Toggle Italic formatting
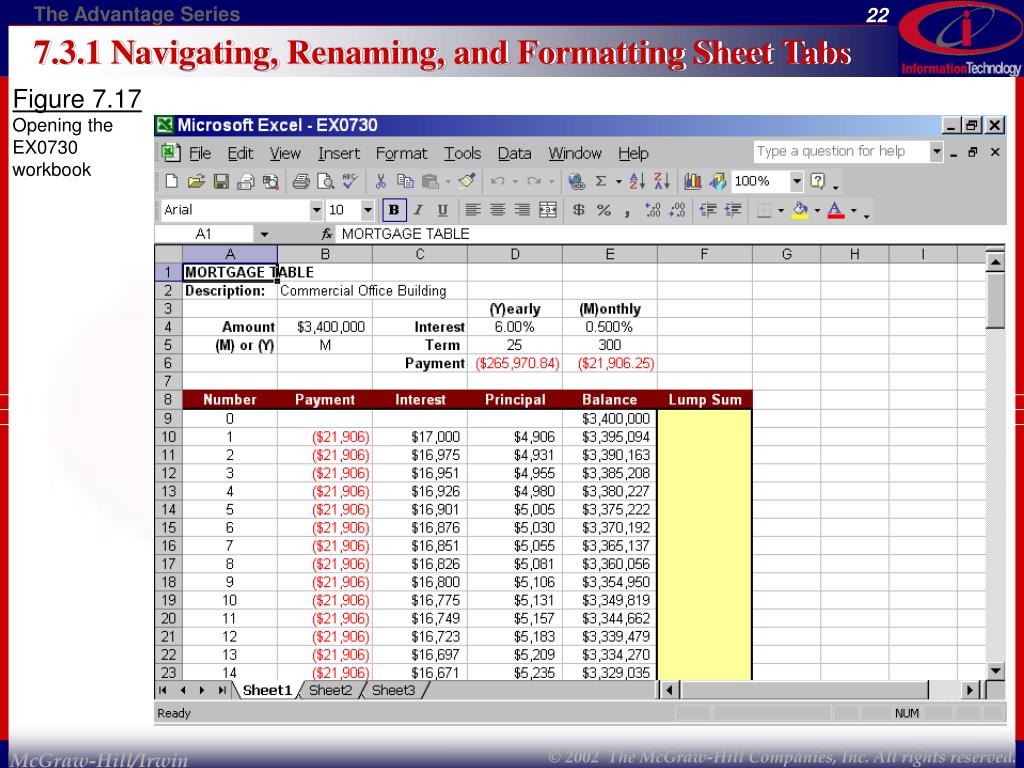 (419, 210)
